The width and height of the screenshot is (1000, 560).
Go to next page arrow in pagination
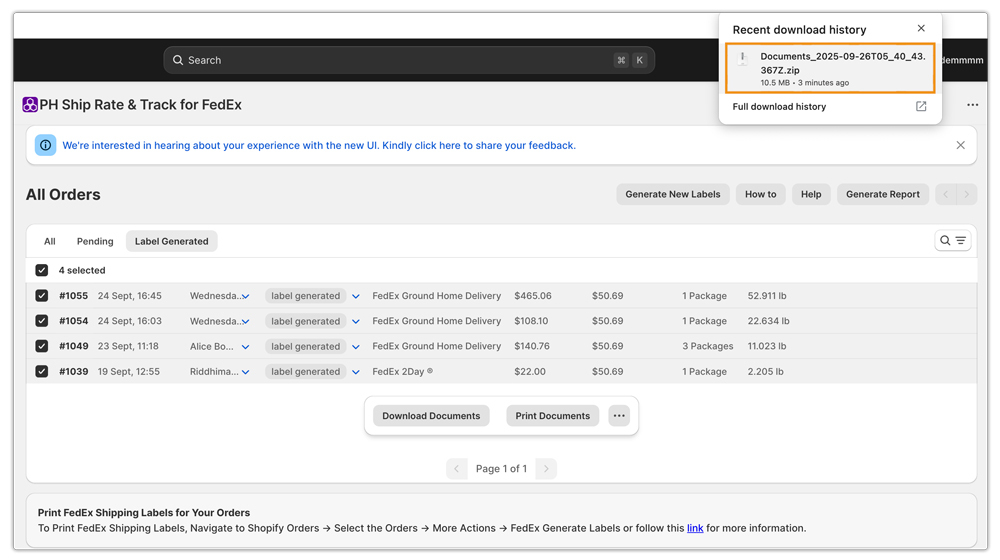click(x=546, y=469)
